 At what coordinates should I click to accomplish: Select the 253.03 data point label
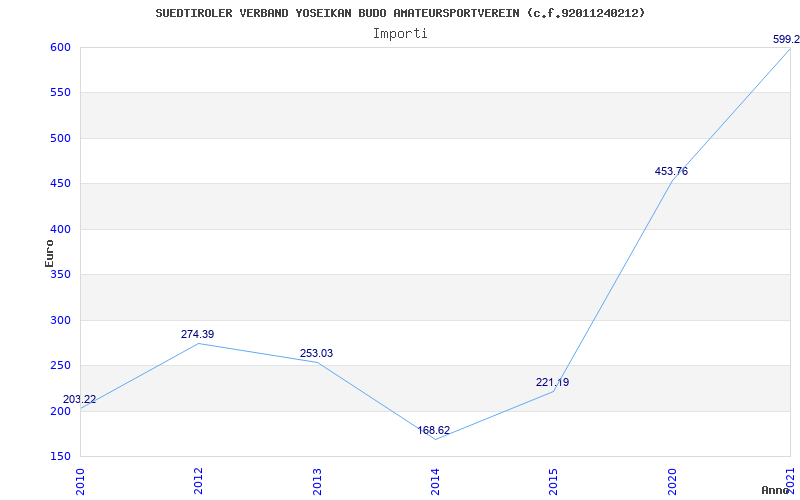coord(316,354)
